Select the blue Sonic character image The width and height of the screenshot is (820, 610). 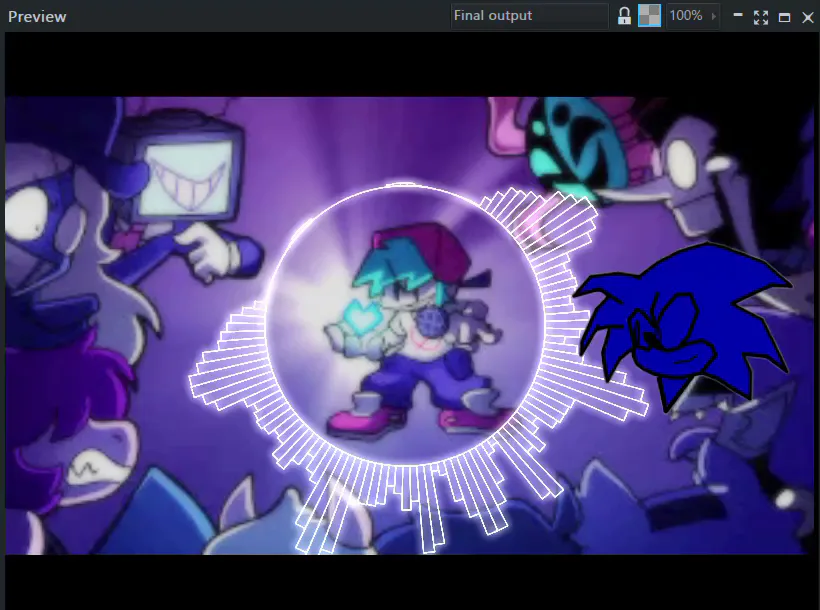(x=684, y=326)
